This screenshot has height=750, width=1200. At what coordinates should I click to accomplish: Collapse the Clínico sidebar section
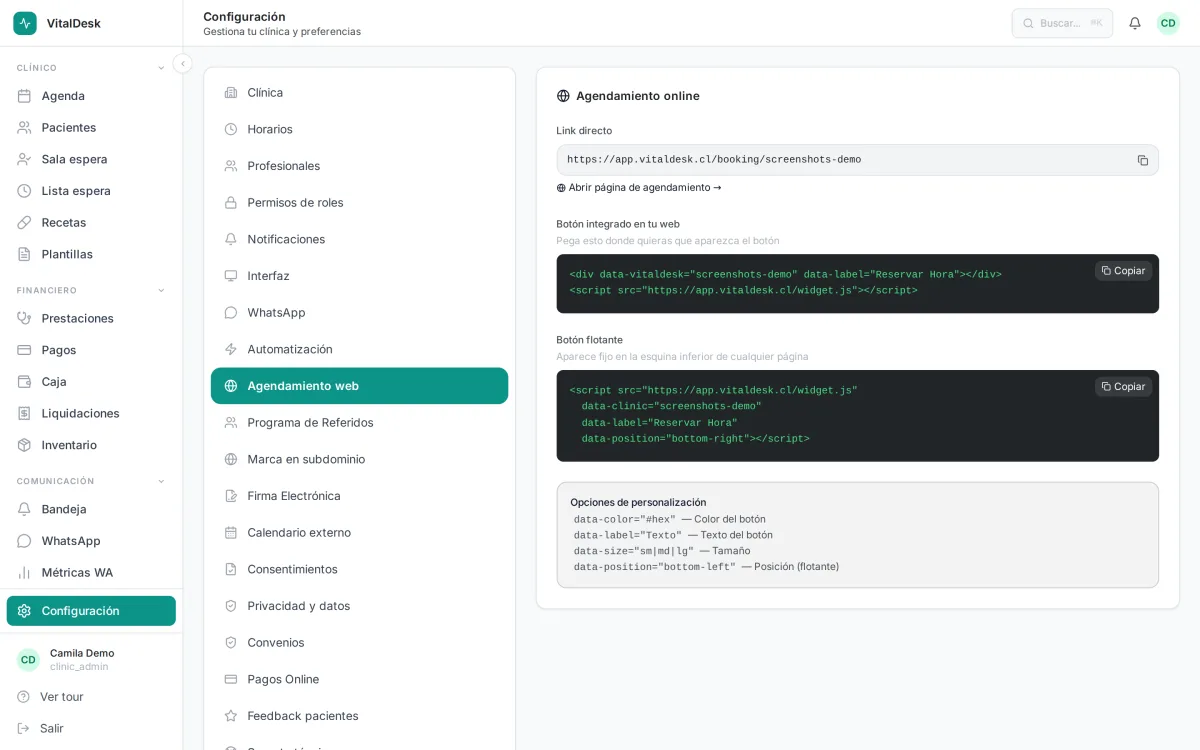point(161,68)
